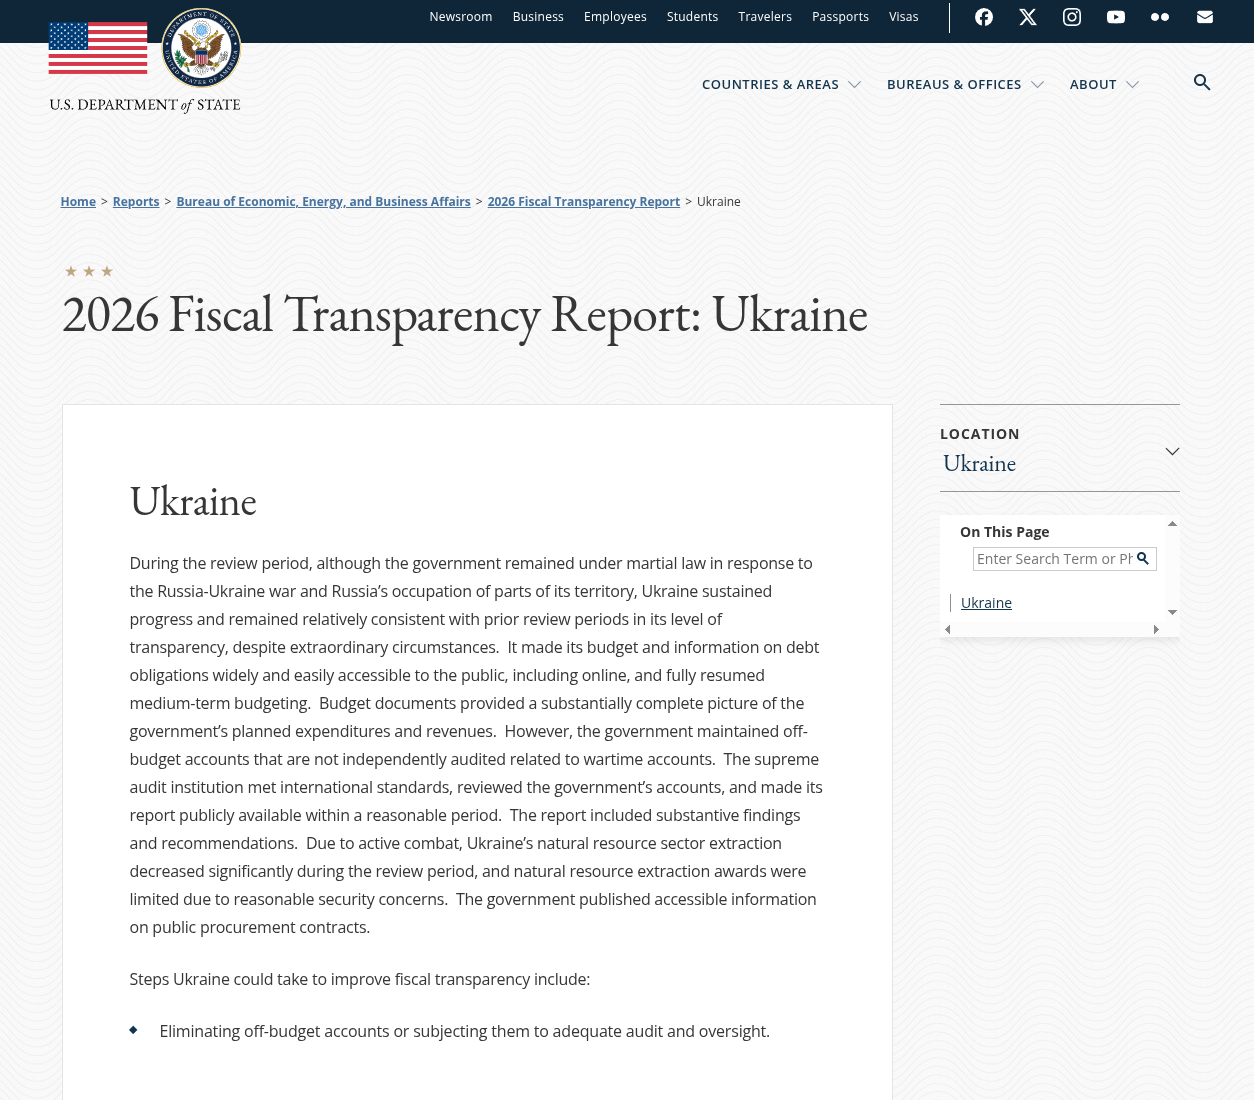
Task: Click the On This Page scroll left arrow
Action: tap(948, 629)
